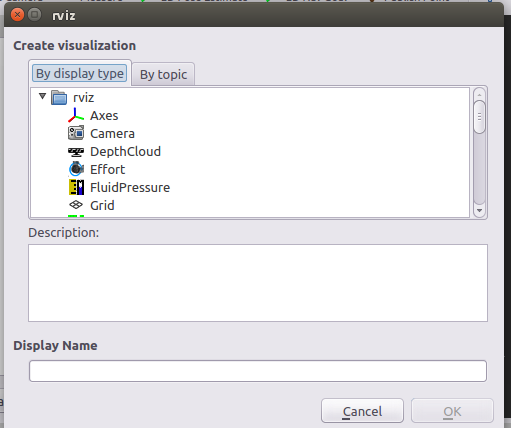Switch to the By display type tab
This screenshot has height=428, width=511.
[80, 73]
